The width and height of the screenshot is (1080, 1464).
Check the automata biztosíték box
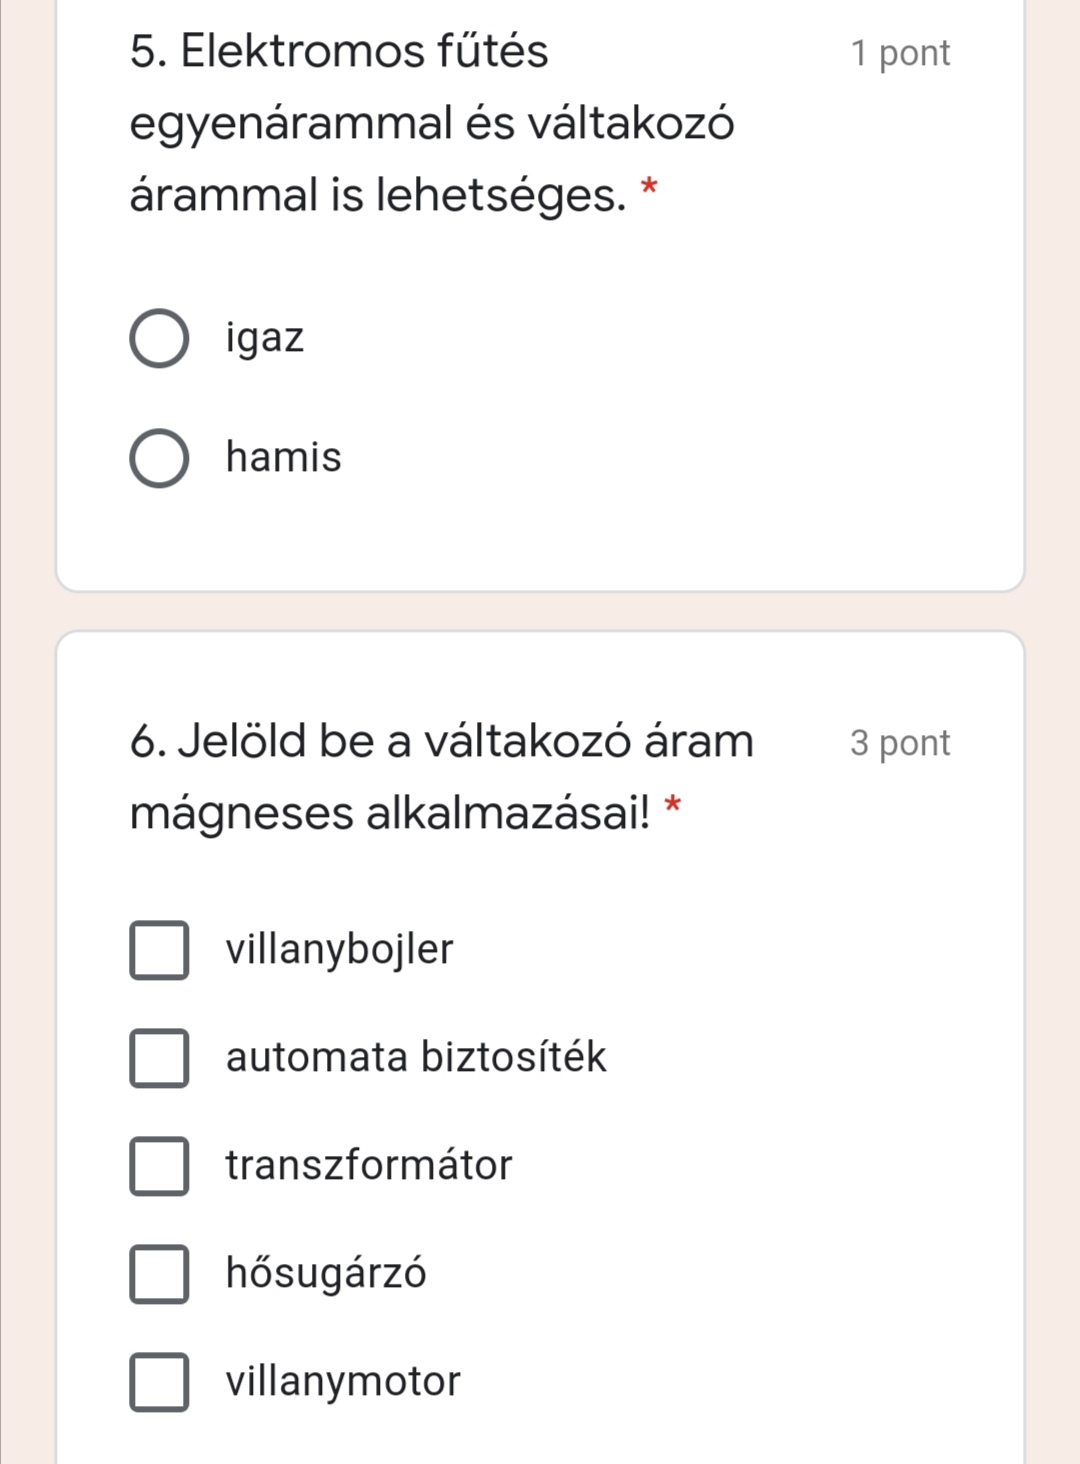coord(159,1058)
